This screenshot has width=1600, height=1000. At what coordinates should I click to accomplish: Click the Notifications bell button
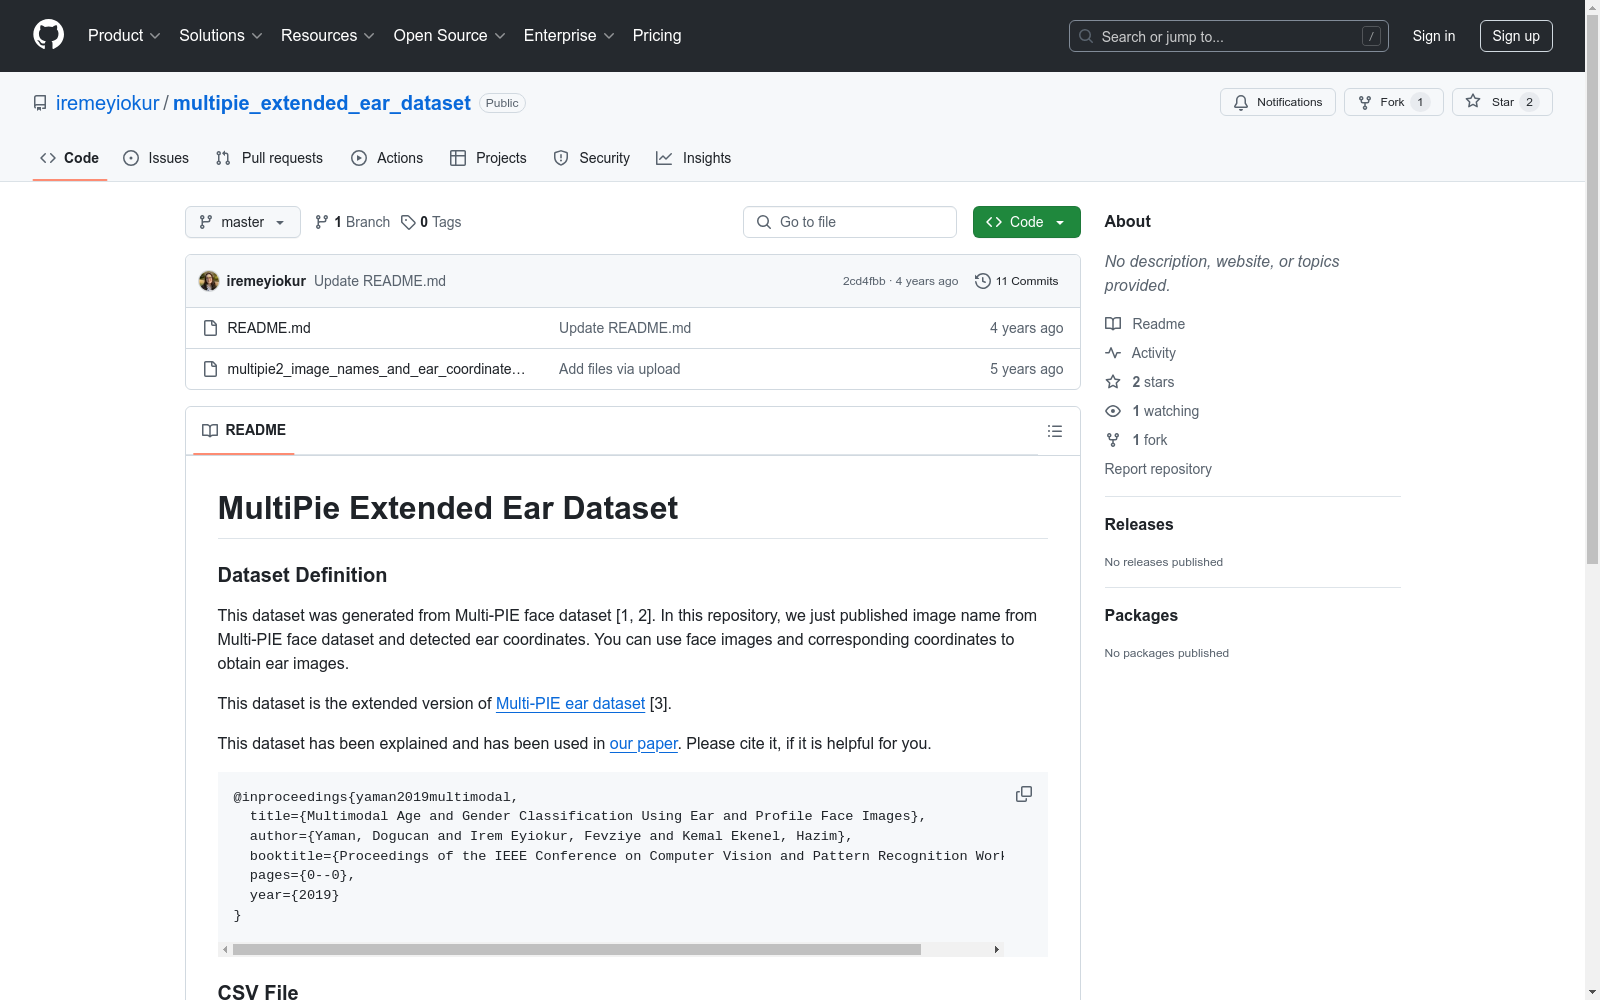click(x=1277, y=102)
